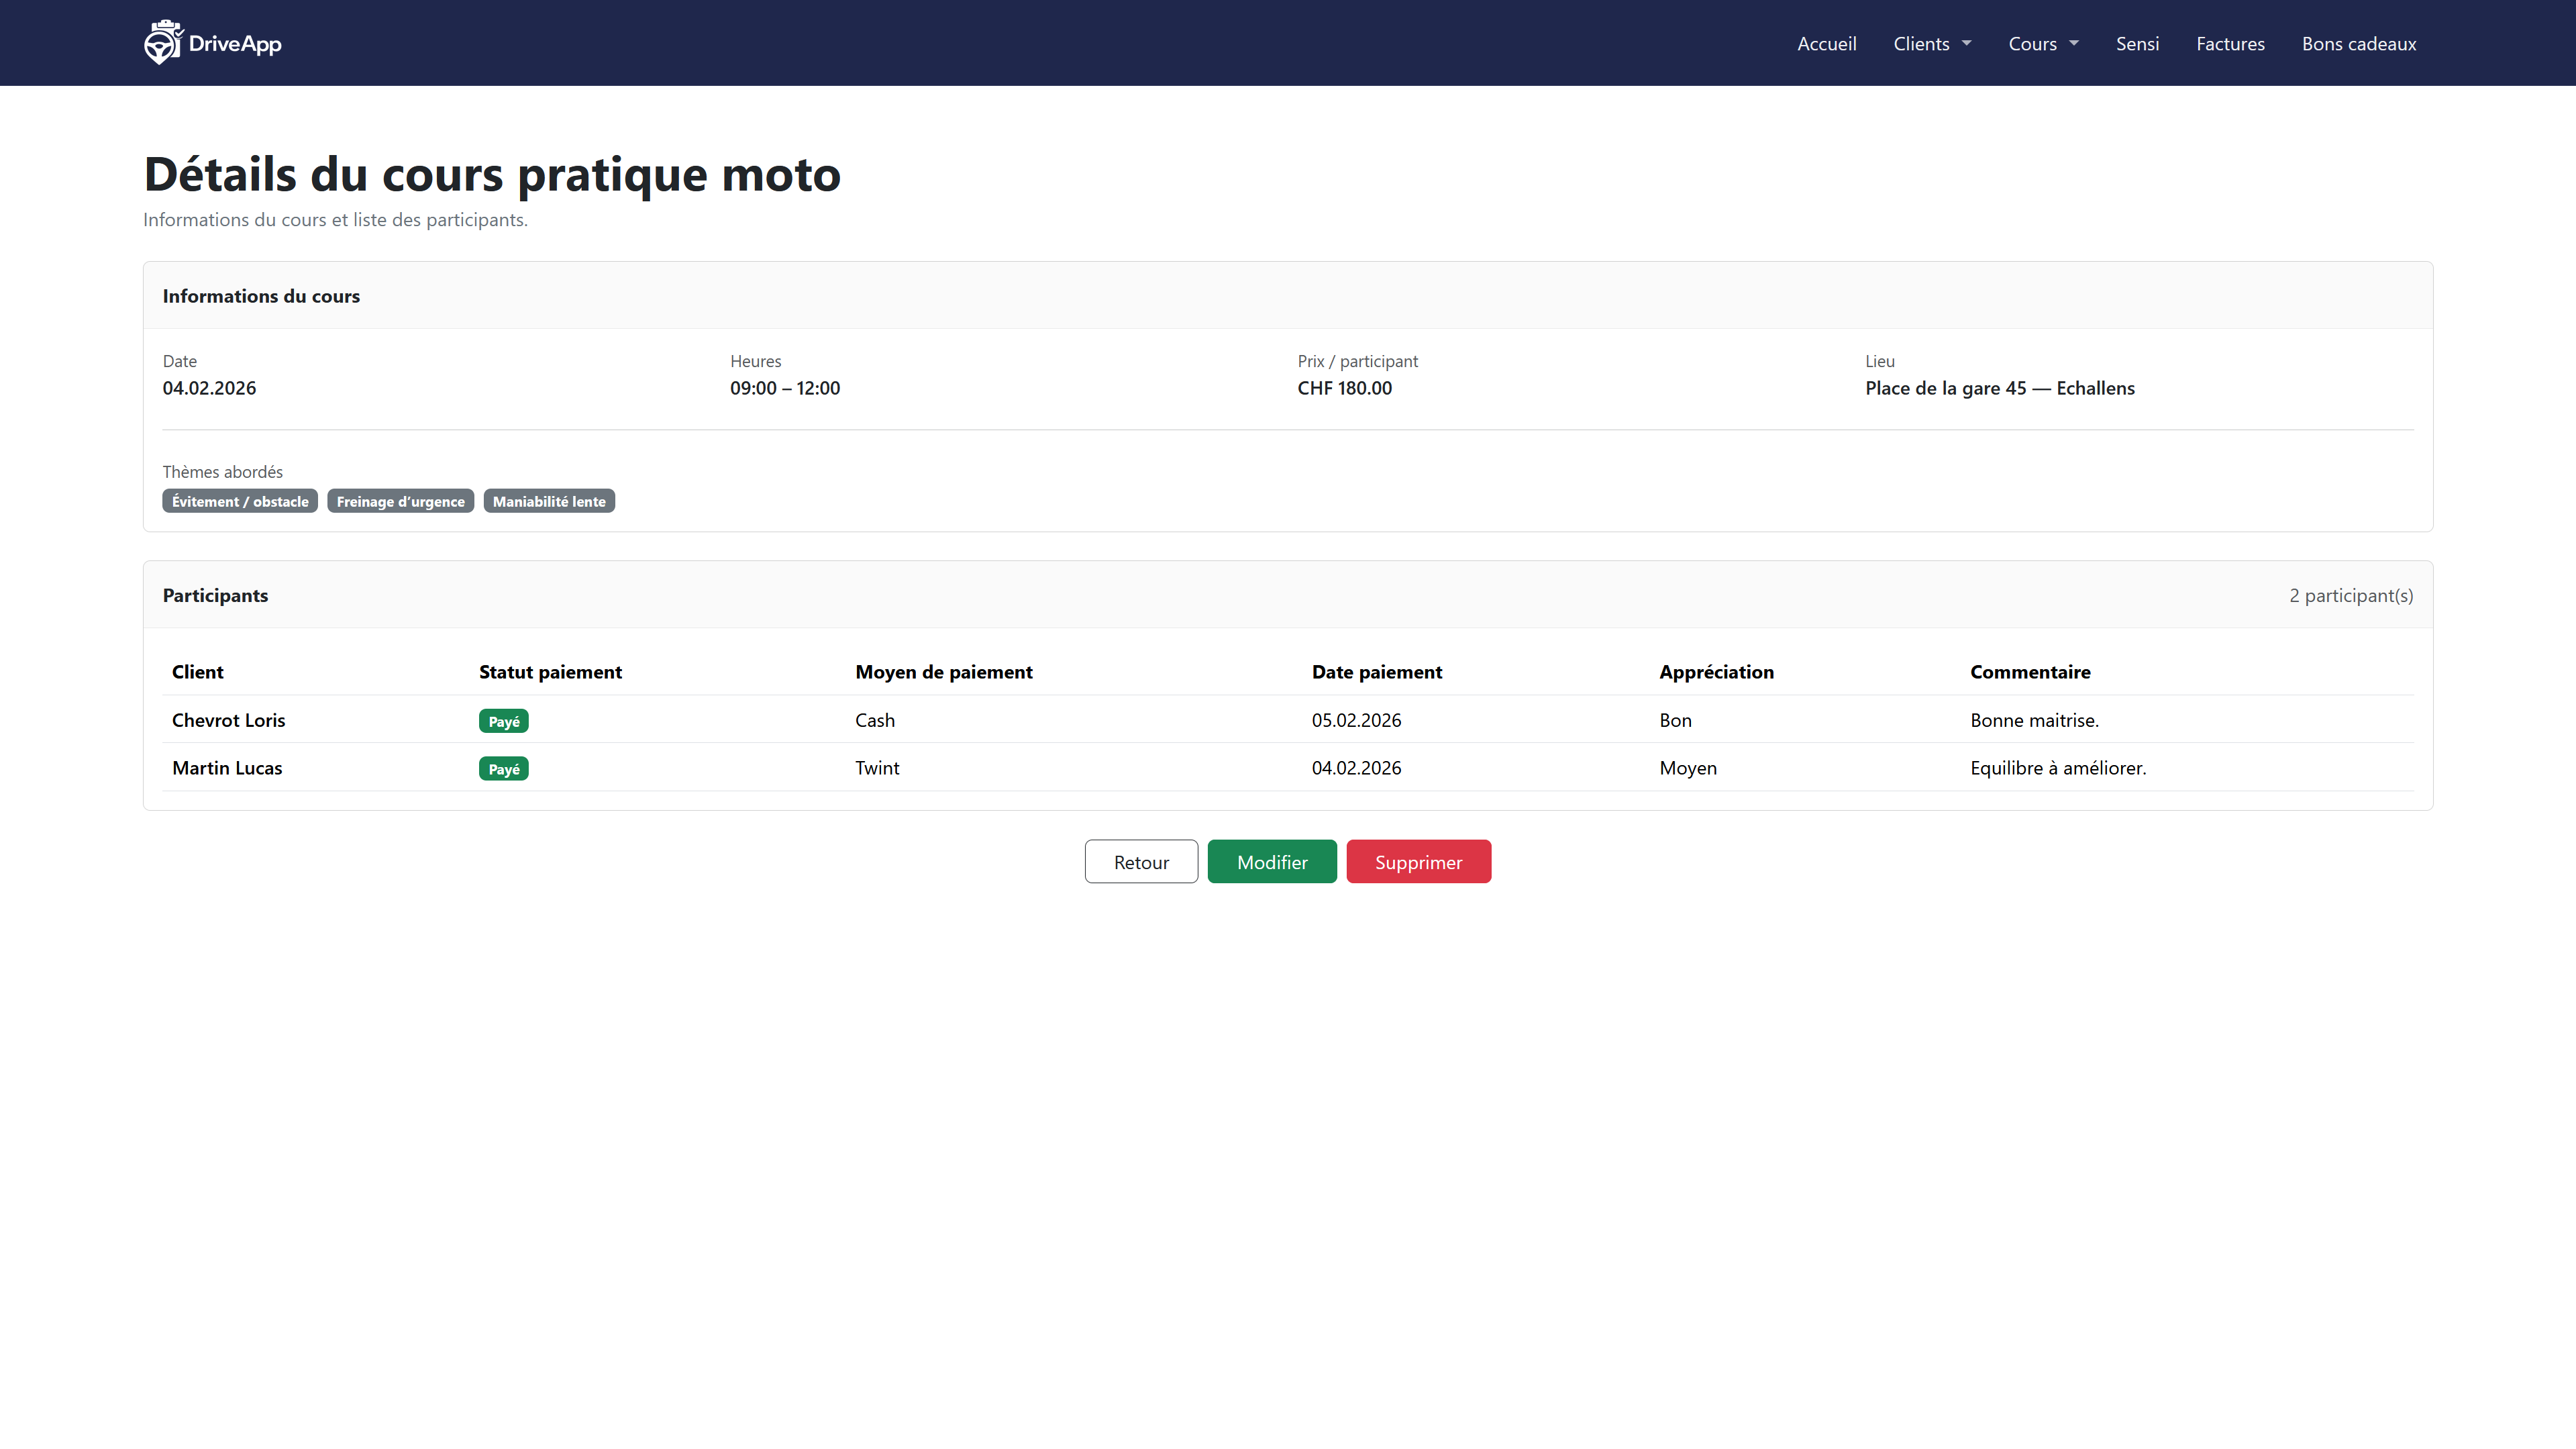Expand the Cours dropdown menu
The width and height of the screenshot is (2576, 1449).
coord(2043,44)
